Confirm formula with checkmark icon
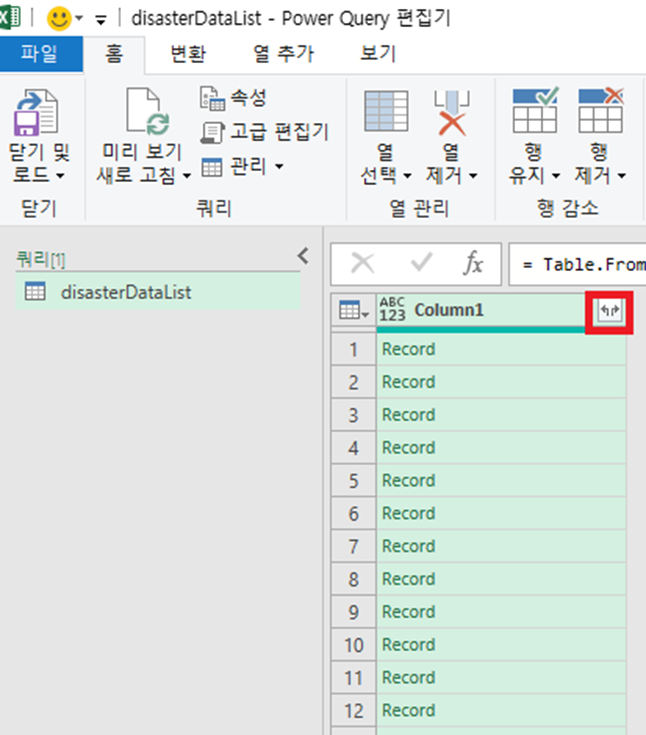 421,262
